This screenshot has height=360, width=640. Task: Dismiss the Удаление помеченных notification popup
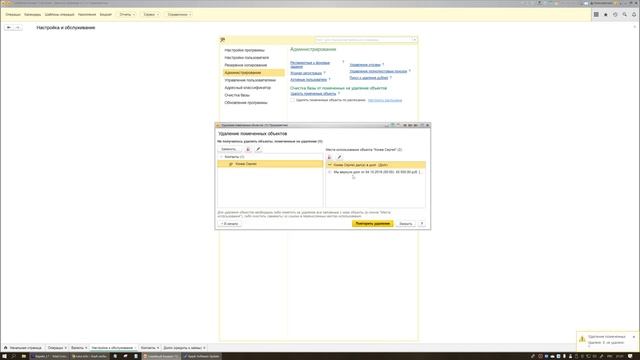[x=634, y=337]
